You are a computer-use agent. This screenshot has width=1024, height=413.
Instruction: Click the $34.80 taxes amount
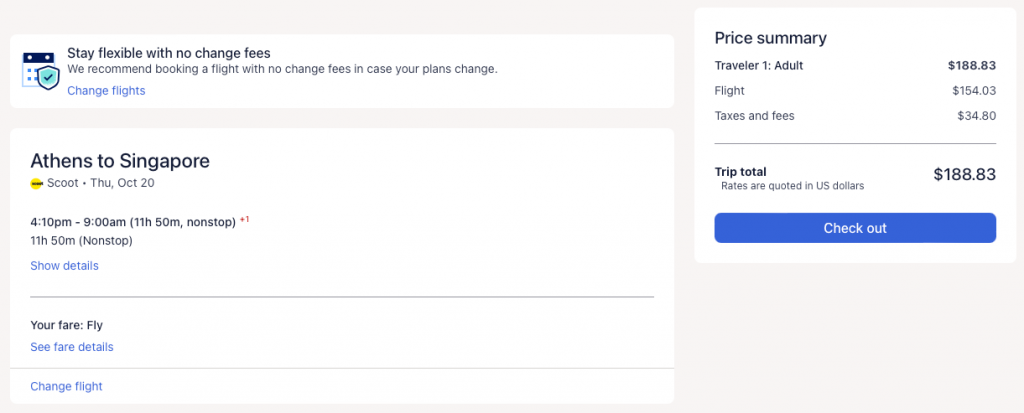tap(976, 116)
